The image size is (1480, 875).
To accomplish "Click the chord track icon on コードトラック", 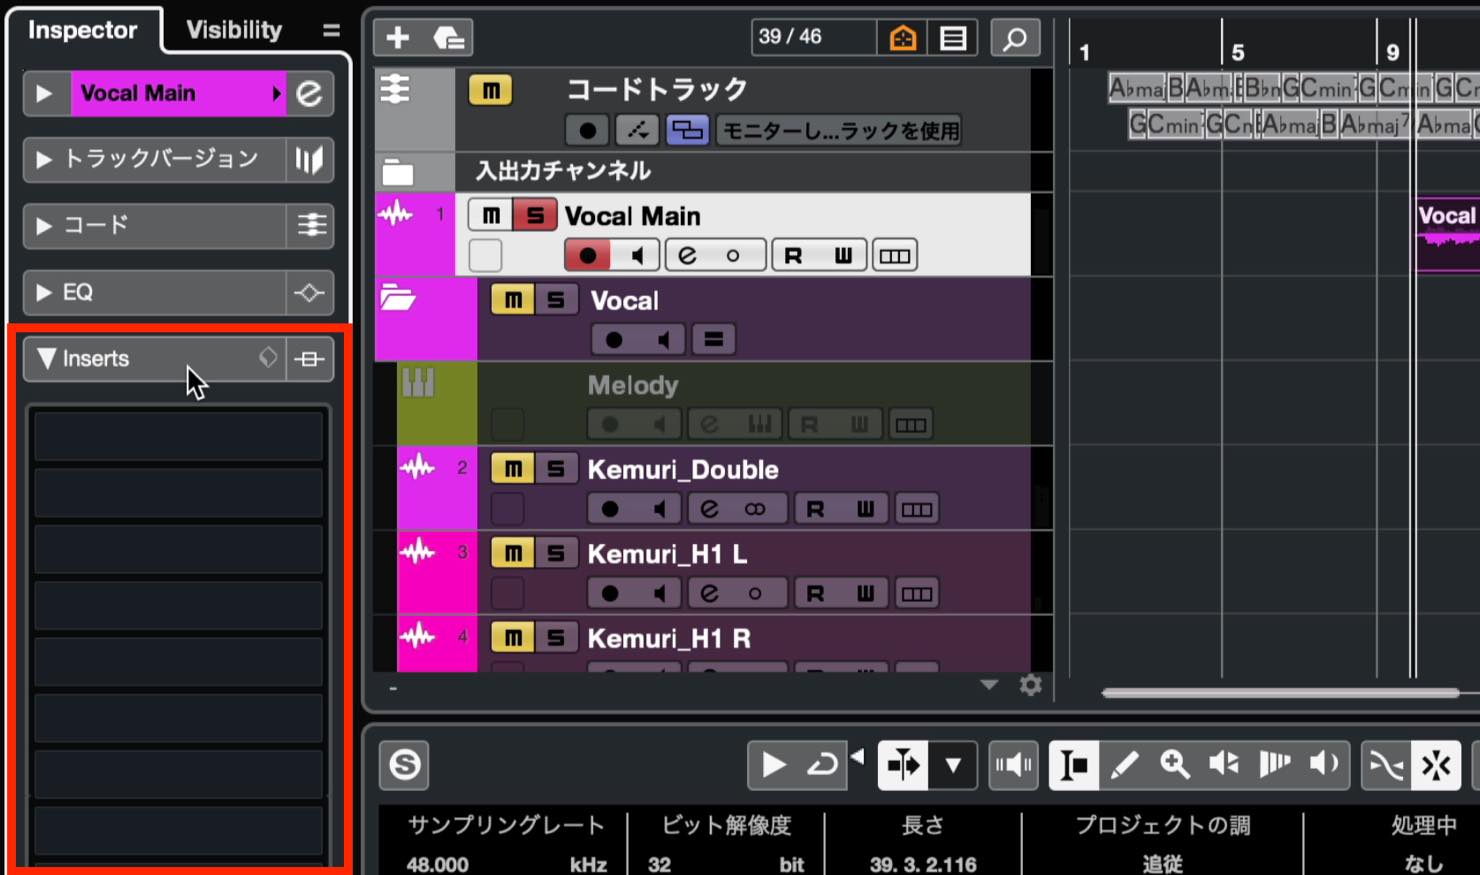I will point(396,90).
